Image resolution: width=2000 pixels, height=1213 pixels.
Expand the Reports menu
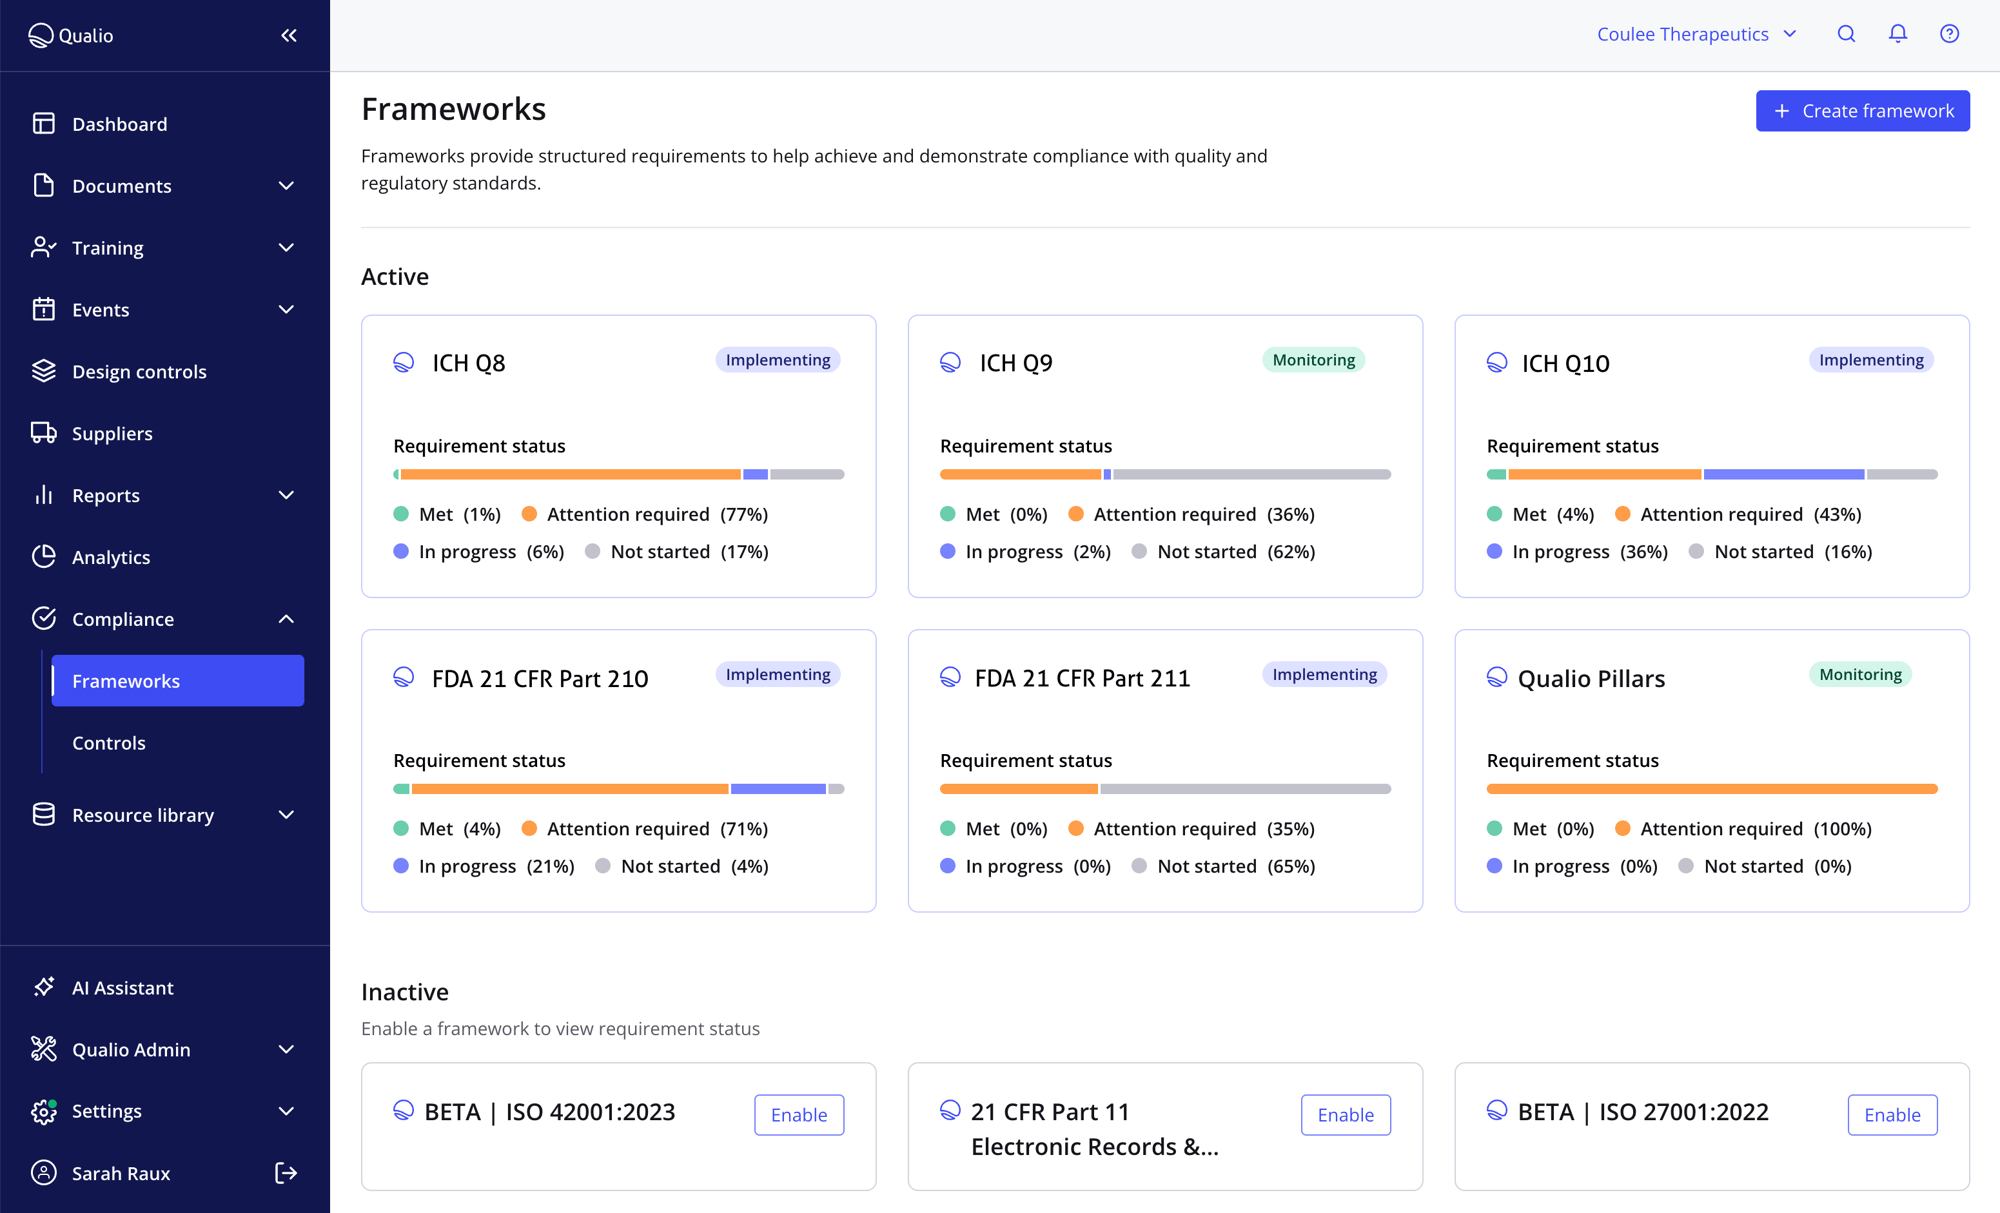tap(287, 495)
